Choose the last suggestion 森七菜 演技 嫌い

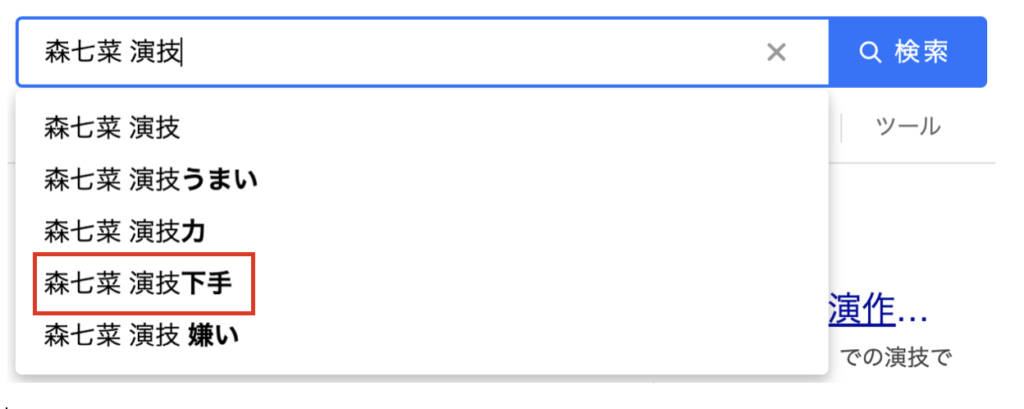(421, 336)
